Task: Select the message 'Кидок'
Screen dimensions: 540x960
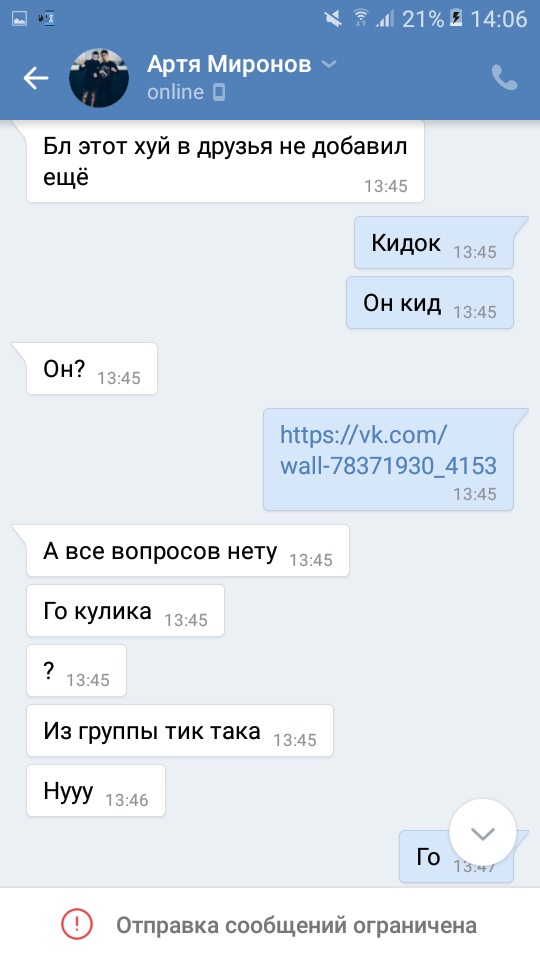Action: 433,242
